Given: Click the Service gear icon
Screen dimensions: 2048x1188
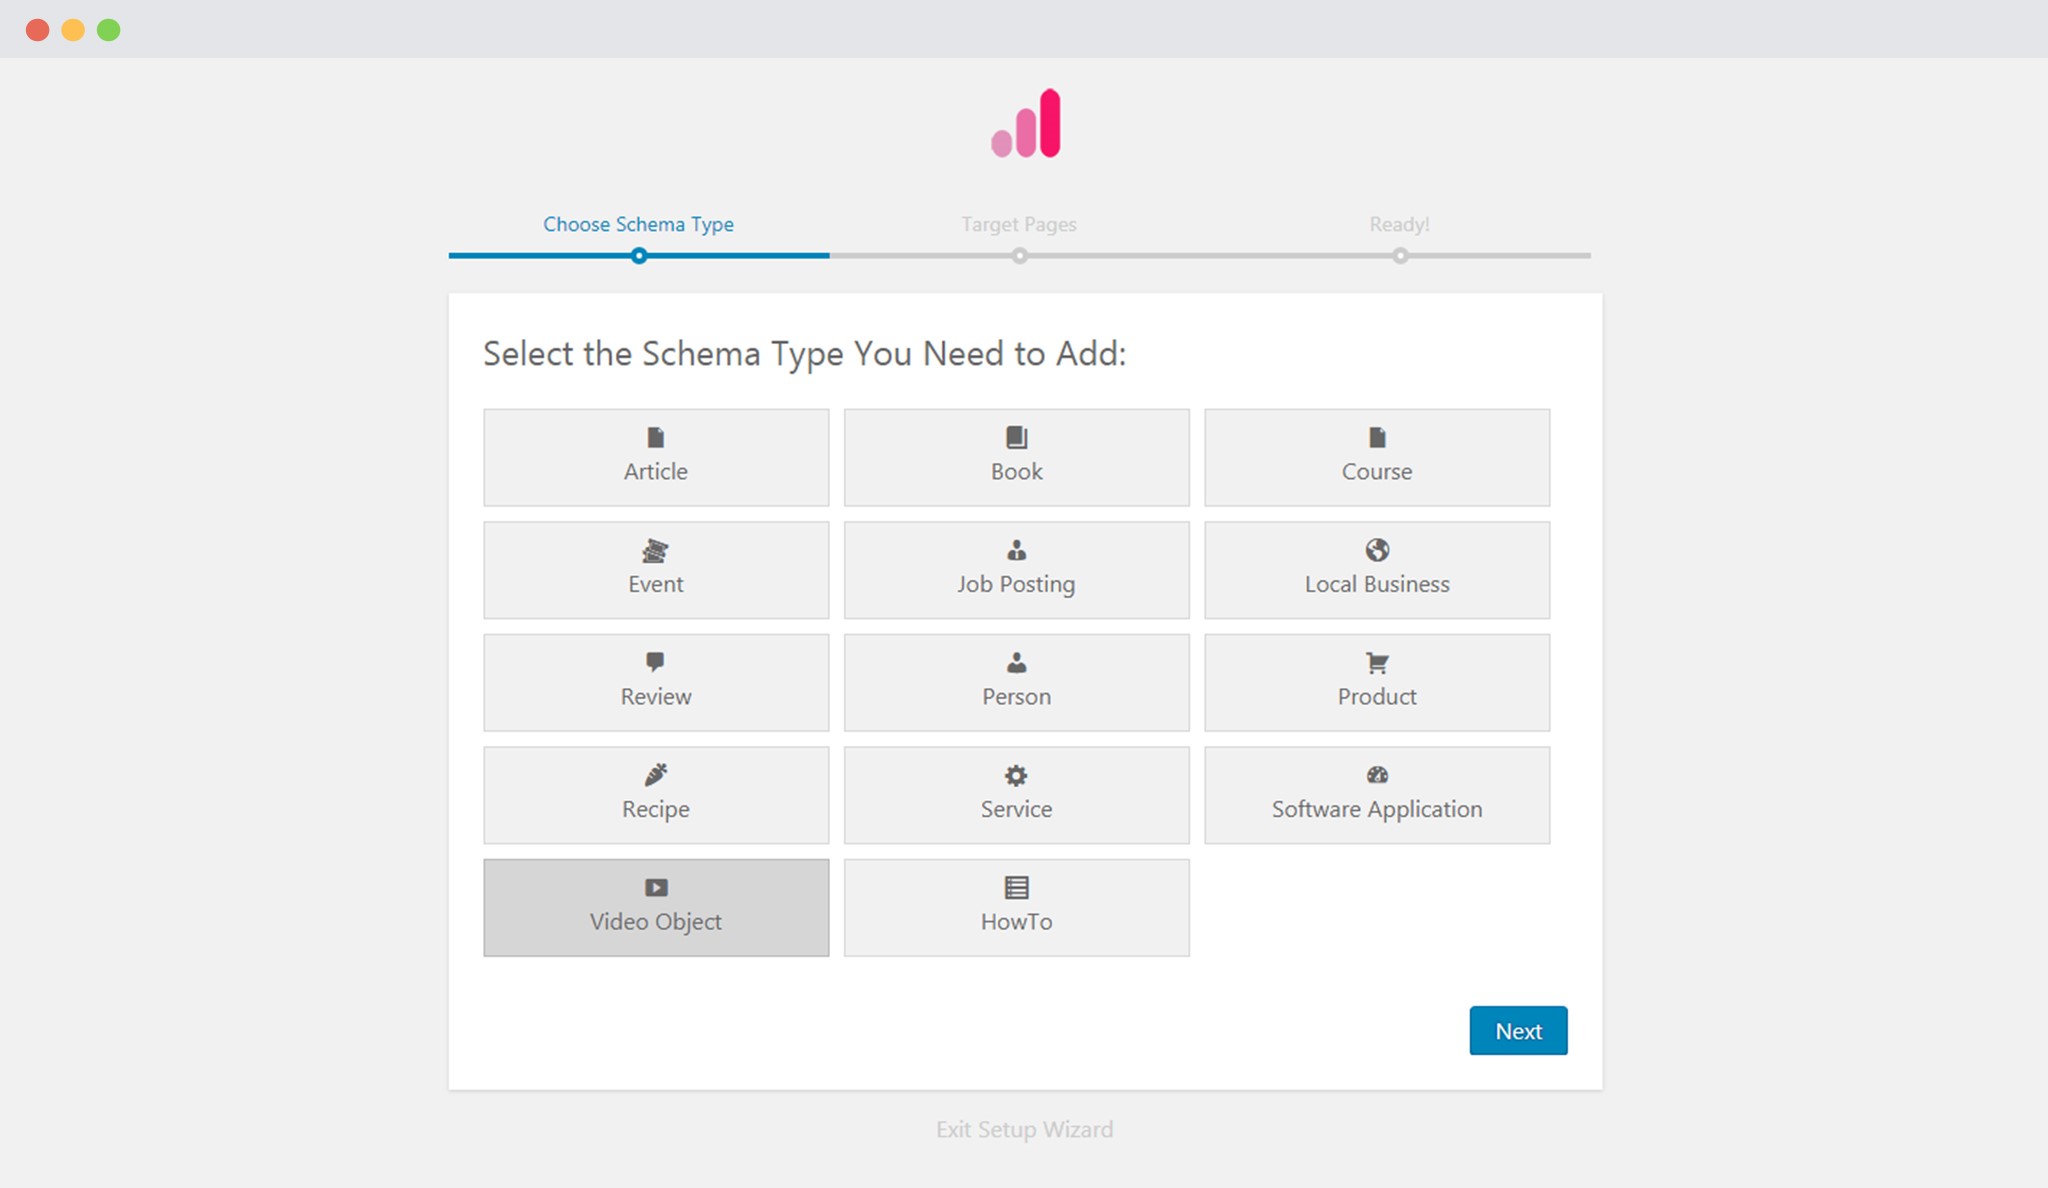Looking at the screenshot, I should point(1015,774).
